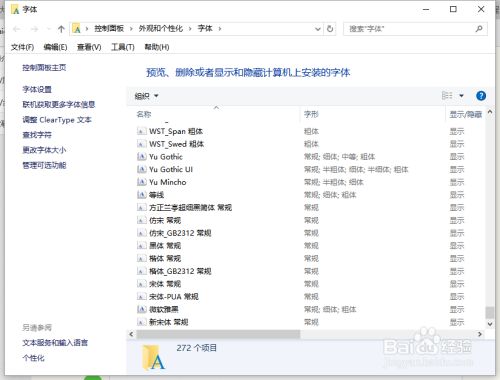Select the 新宋体 常规 font icon
The image size is (500, 380).
coord(142,322)
